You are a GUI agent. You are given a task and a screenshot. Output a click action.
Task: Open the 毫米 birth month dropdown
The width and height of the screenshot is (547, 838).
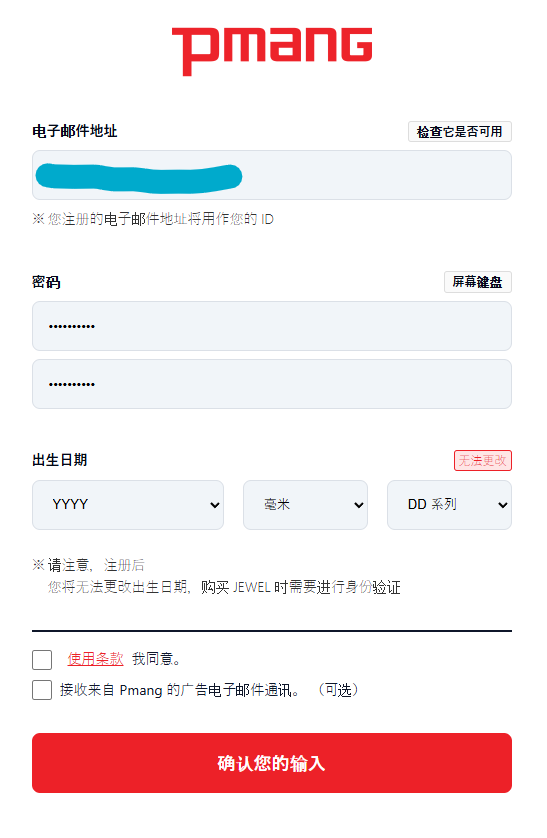[x=305, y=505]
